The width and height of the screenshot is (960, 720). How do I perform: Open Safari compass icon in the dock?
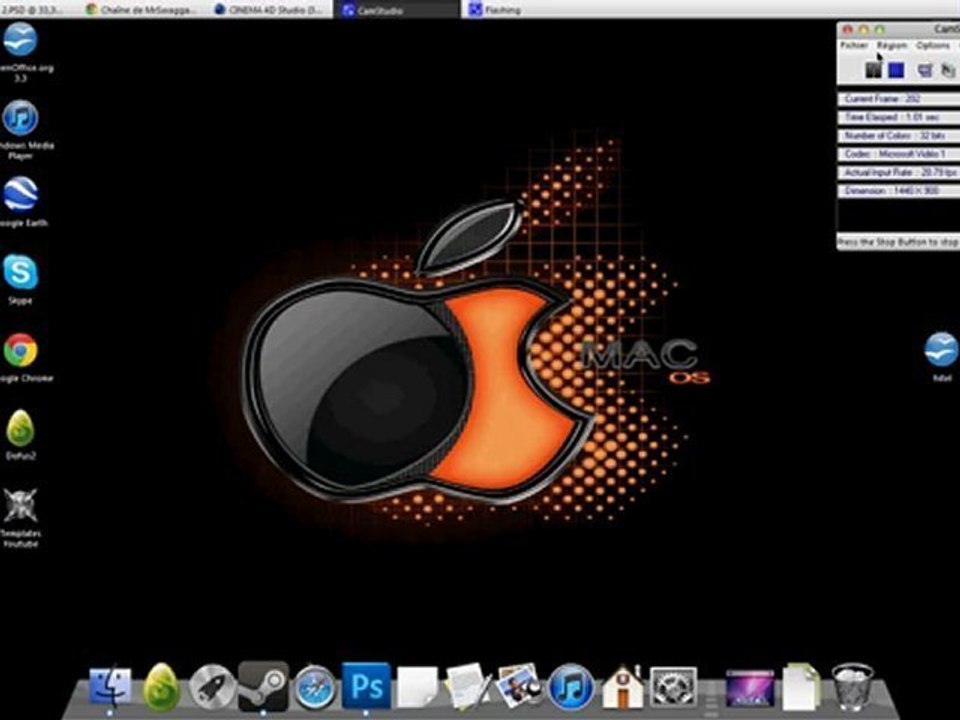315,688
